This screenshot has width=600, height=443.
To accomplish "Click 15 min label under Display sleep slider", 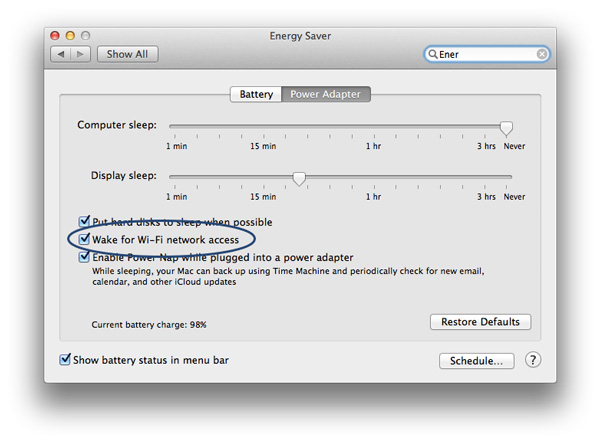I will pyautogui.click(x=263, y=197).
